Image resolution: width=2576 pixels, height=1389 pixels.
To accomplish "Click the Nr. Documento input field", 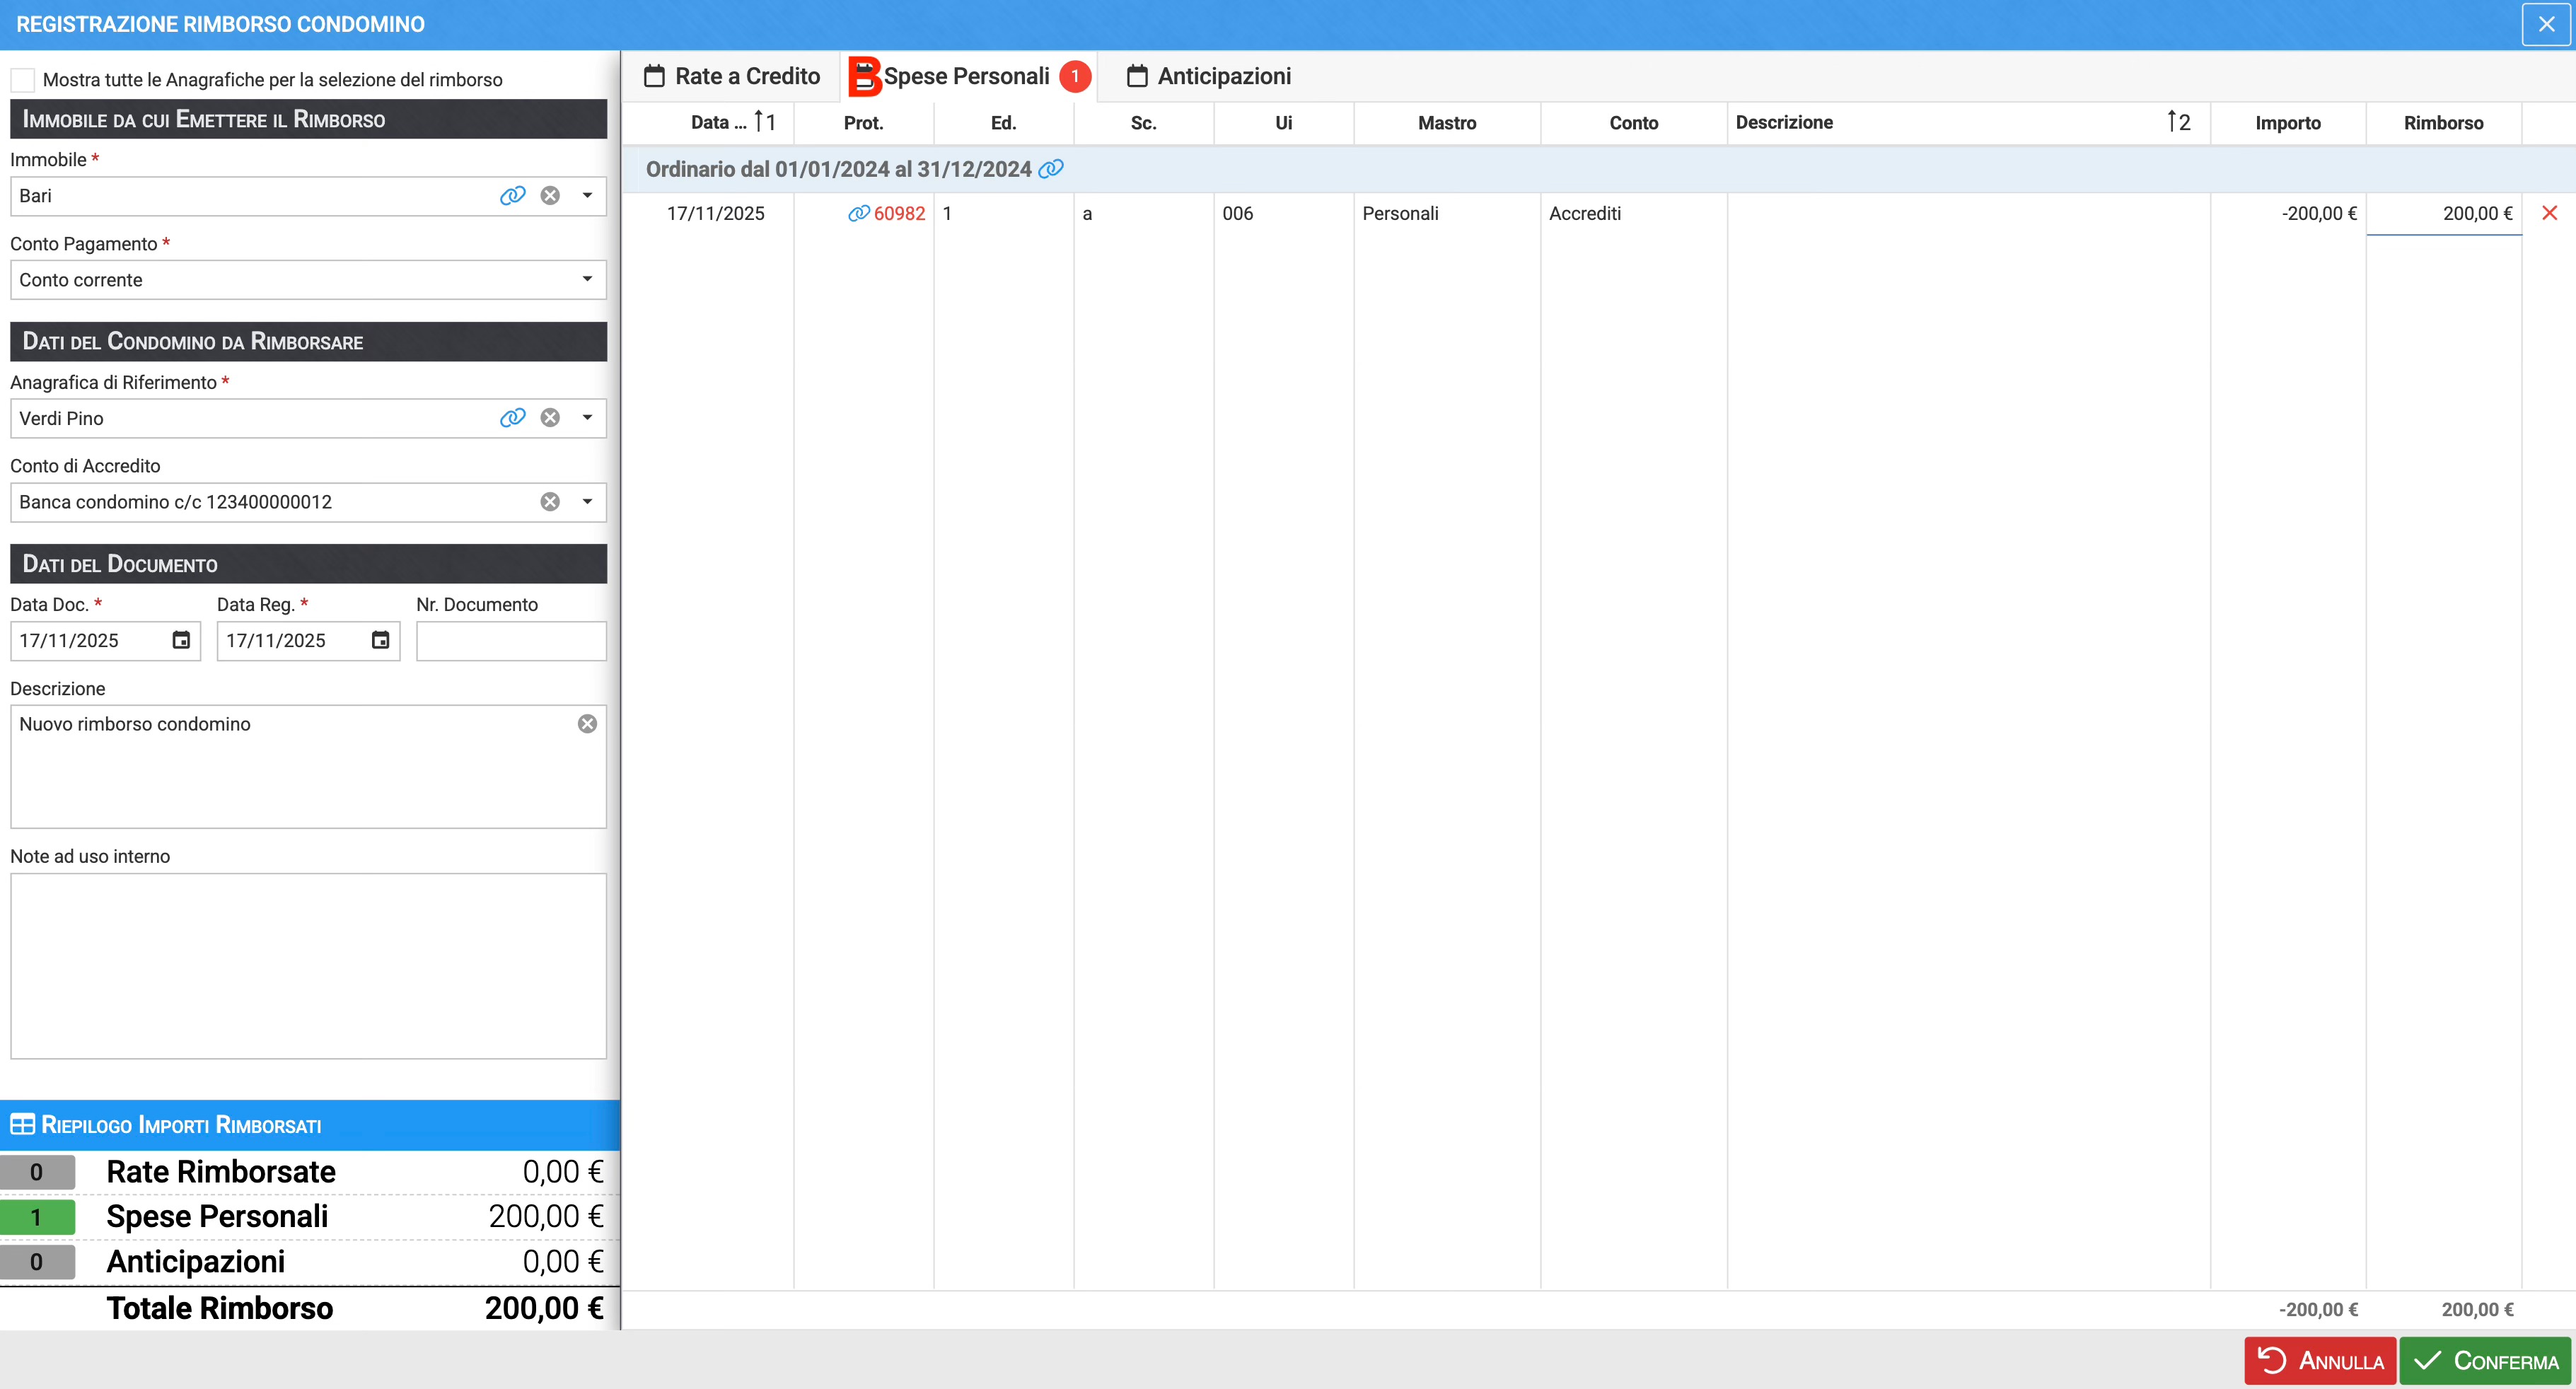I will click(511, 641).
